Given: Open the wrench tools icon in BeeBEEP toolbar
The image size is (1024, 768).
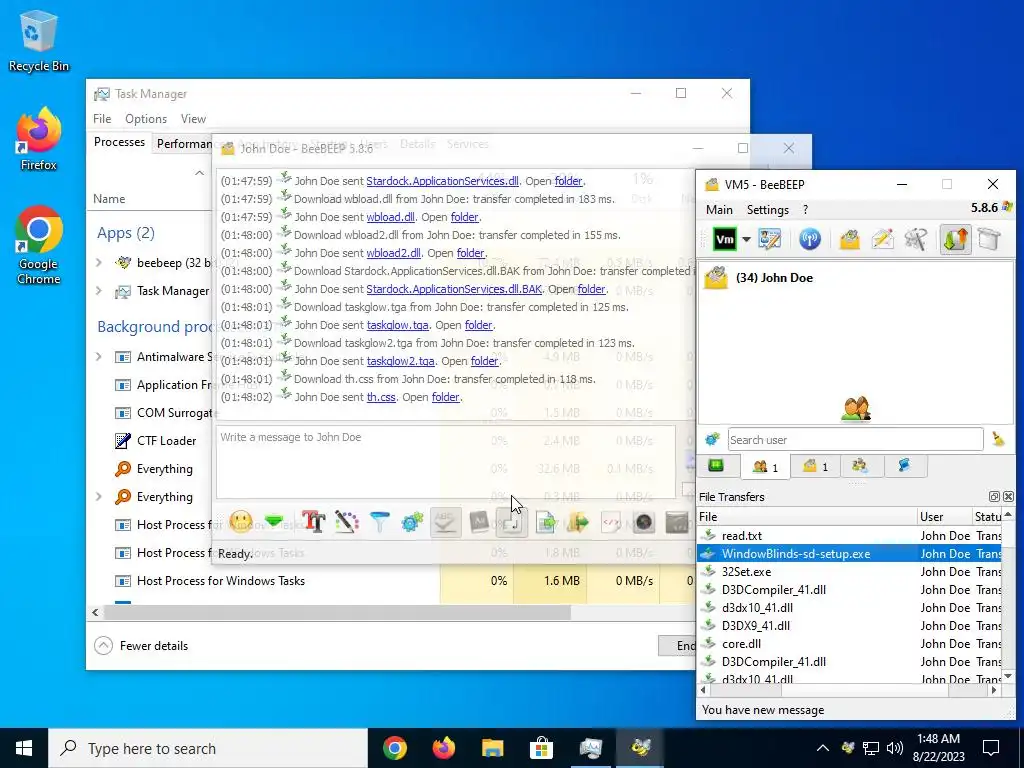Looking at the screenshot, I should tap(916, 239).
